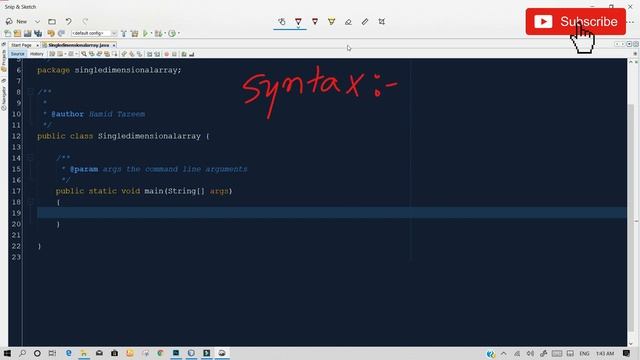Click ENG language indicator
The image size is (640, 360).
click(584, 353)
